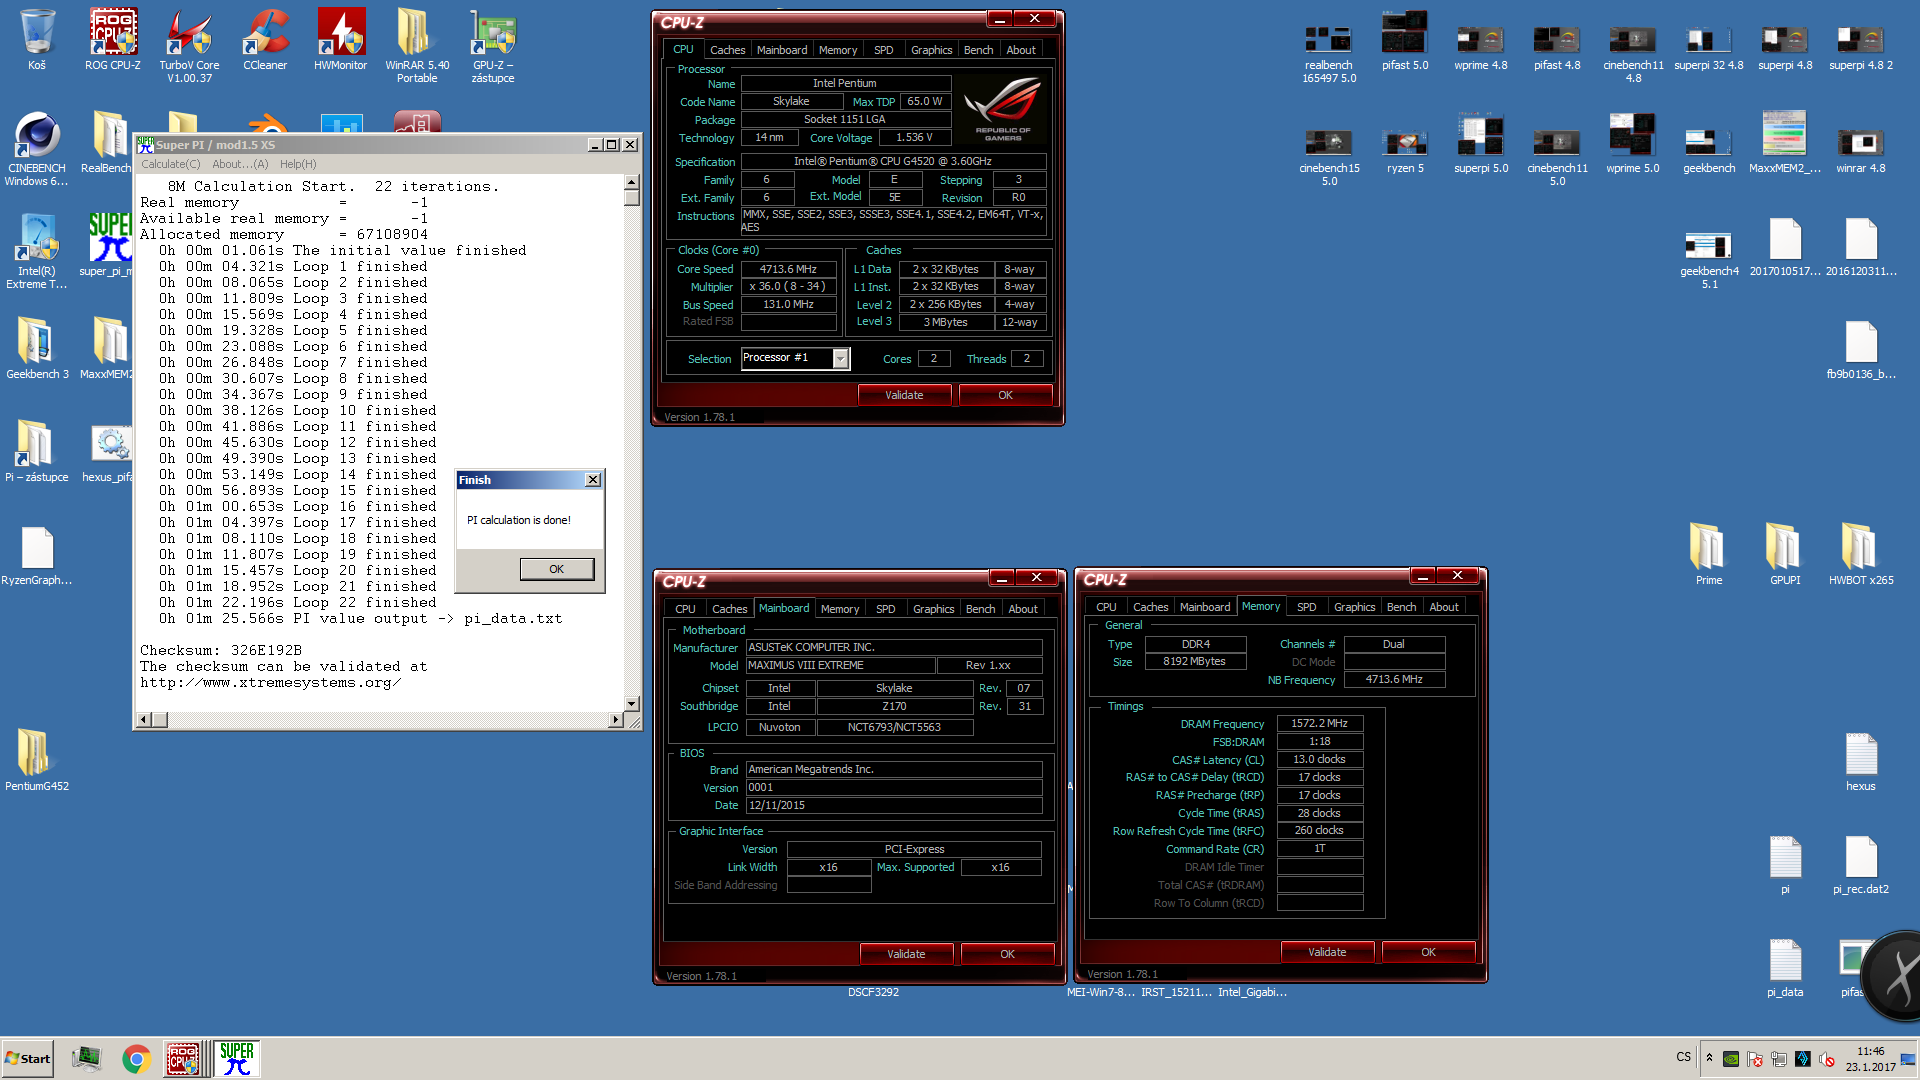This screenshot has height=1080, width=1920.
Task: Click the MAXIMUS VIII EXTREME model field
Action: click(841, 665)
